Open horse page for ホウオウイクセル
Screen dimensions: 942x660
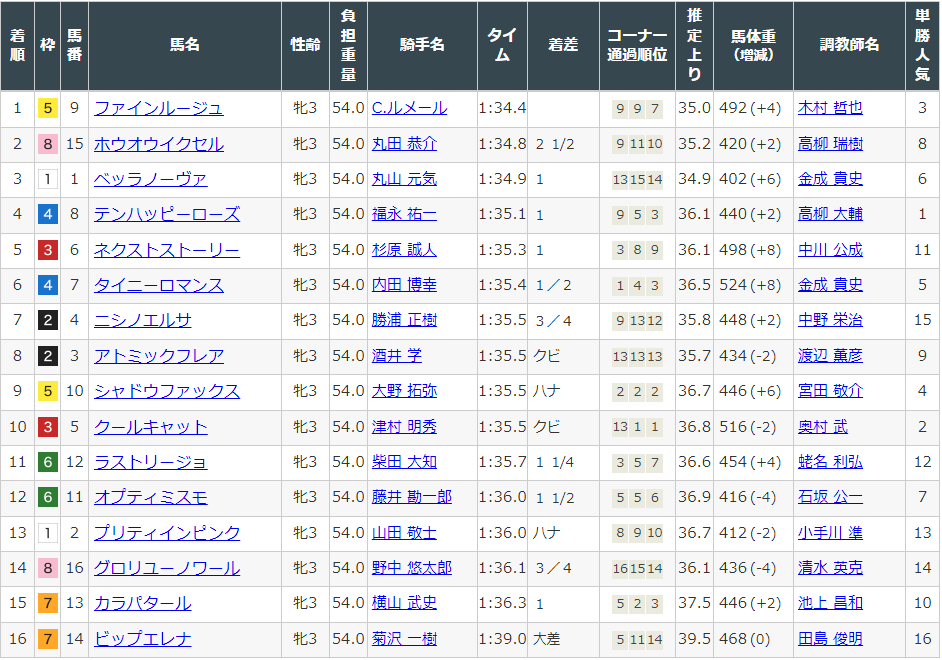159,144
